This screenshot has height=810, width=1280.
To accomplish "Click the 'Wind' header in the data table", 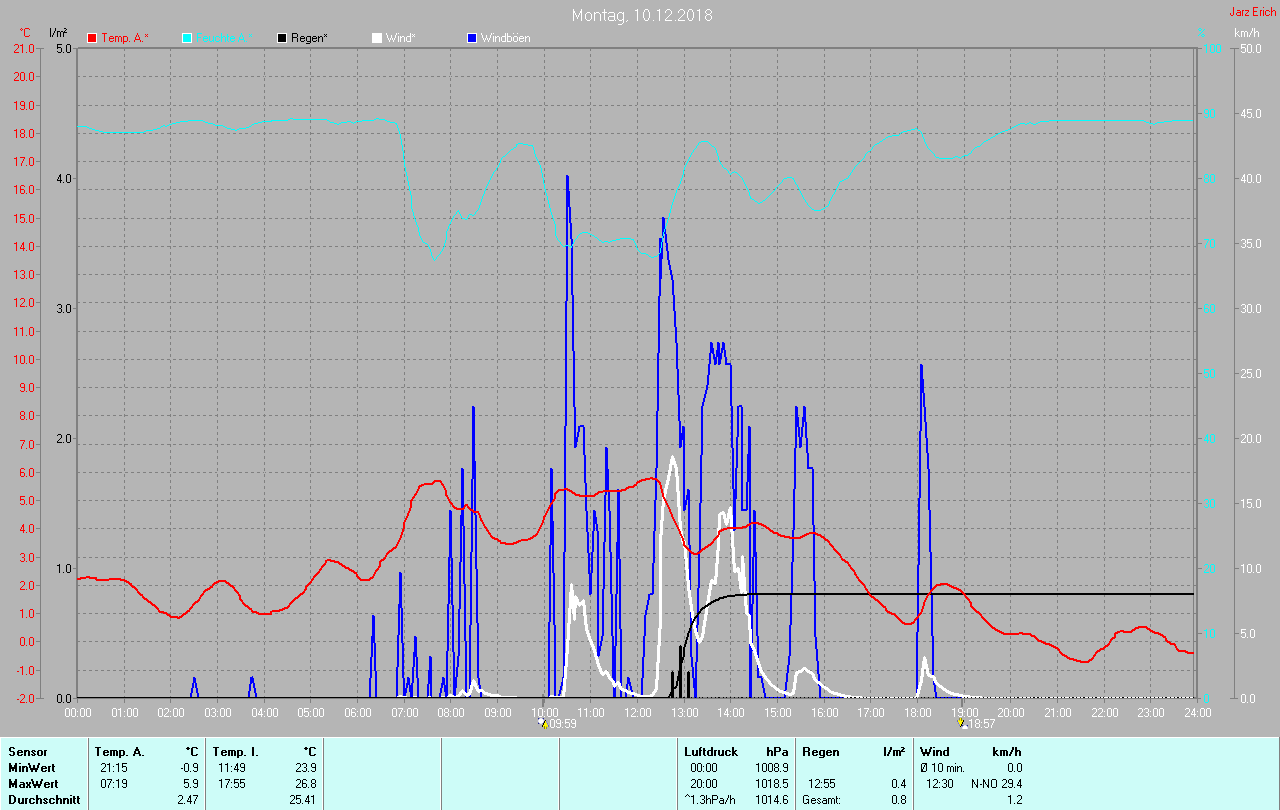I will [934, 752].
